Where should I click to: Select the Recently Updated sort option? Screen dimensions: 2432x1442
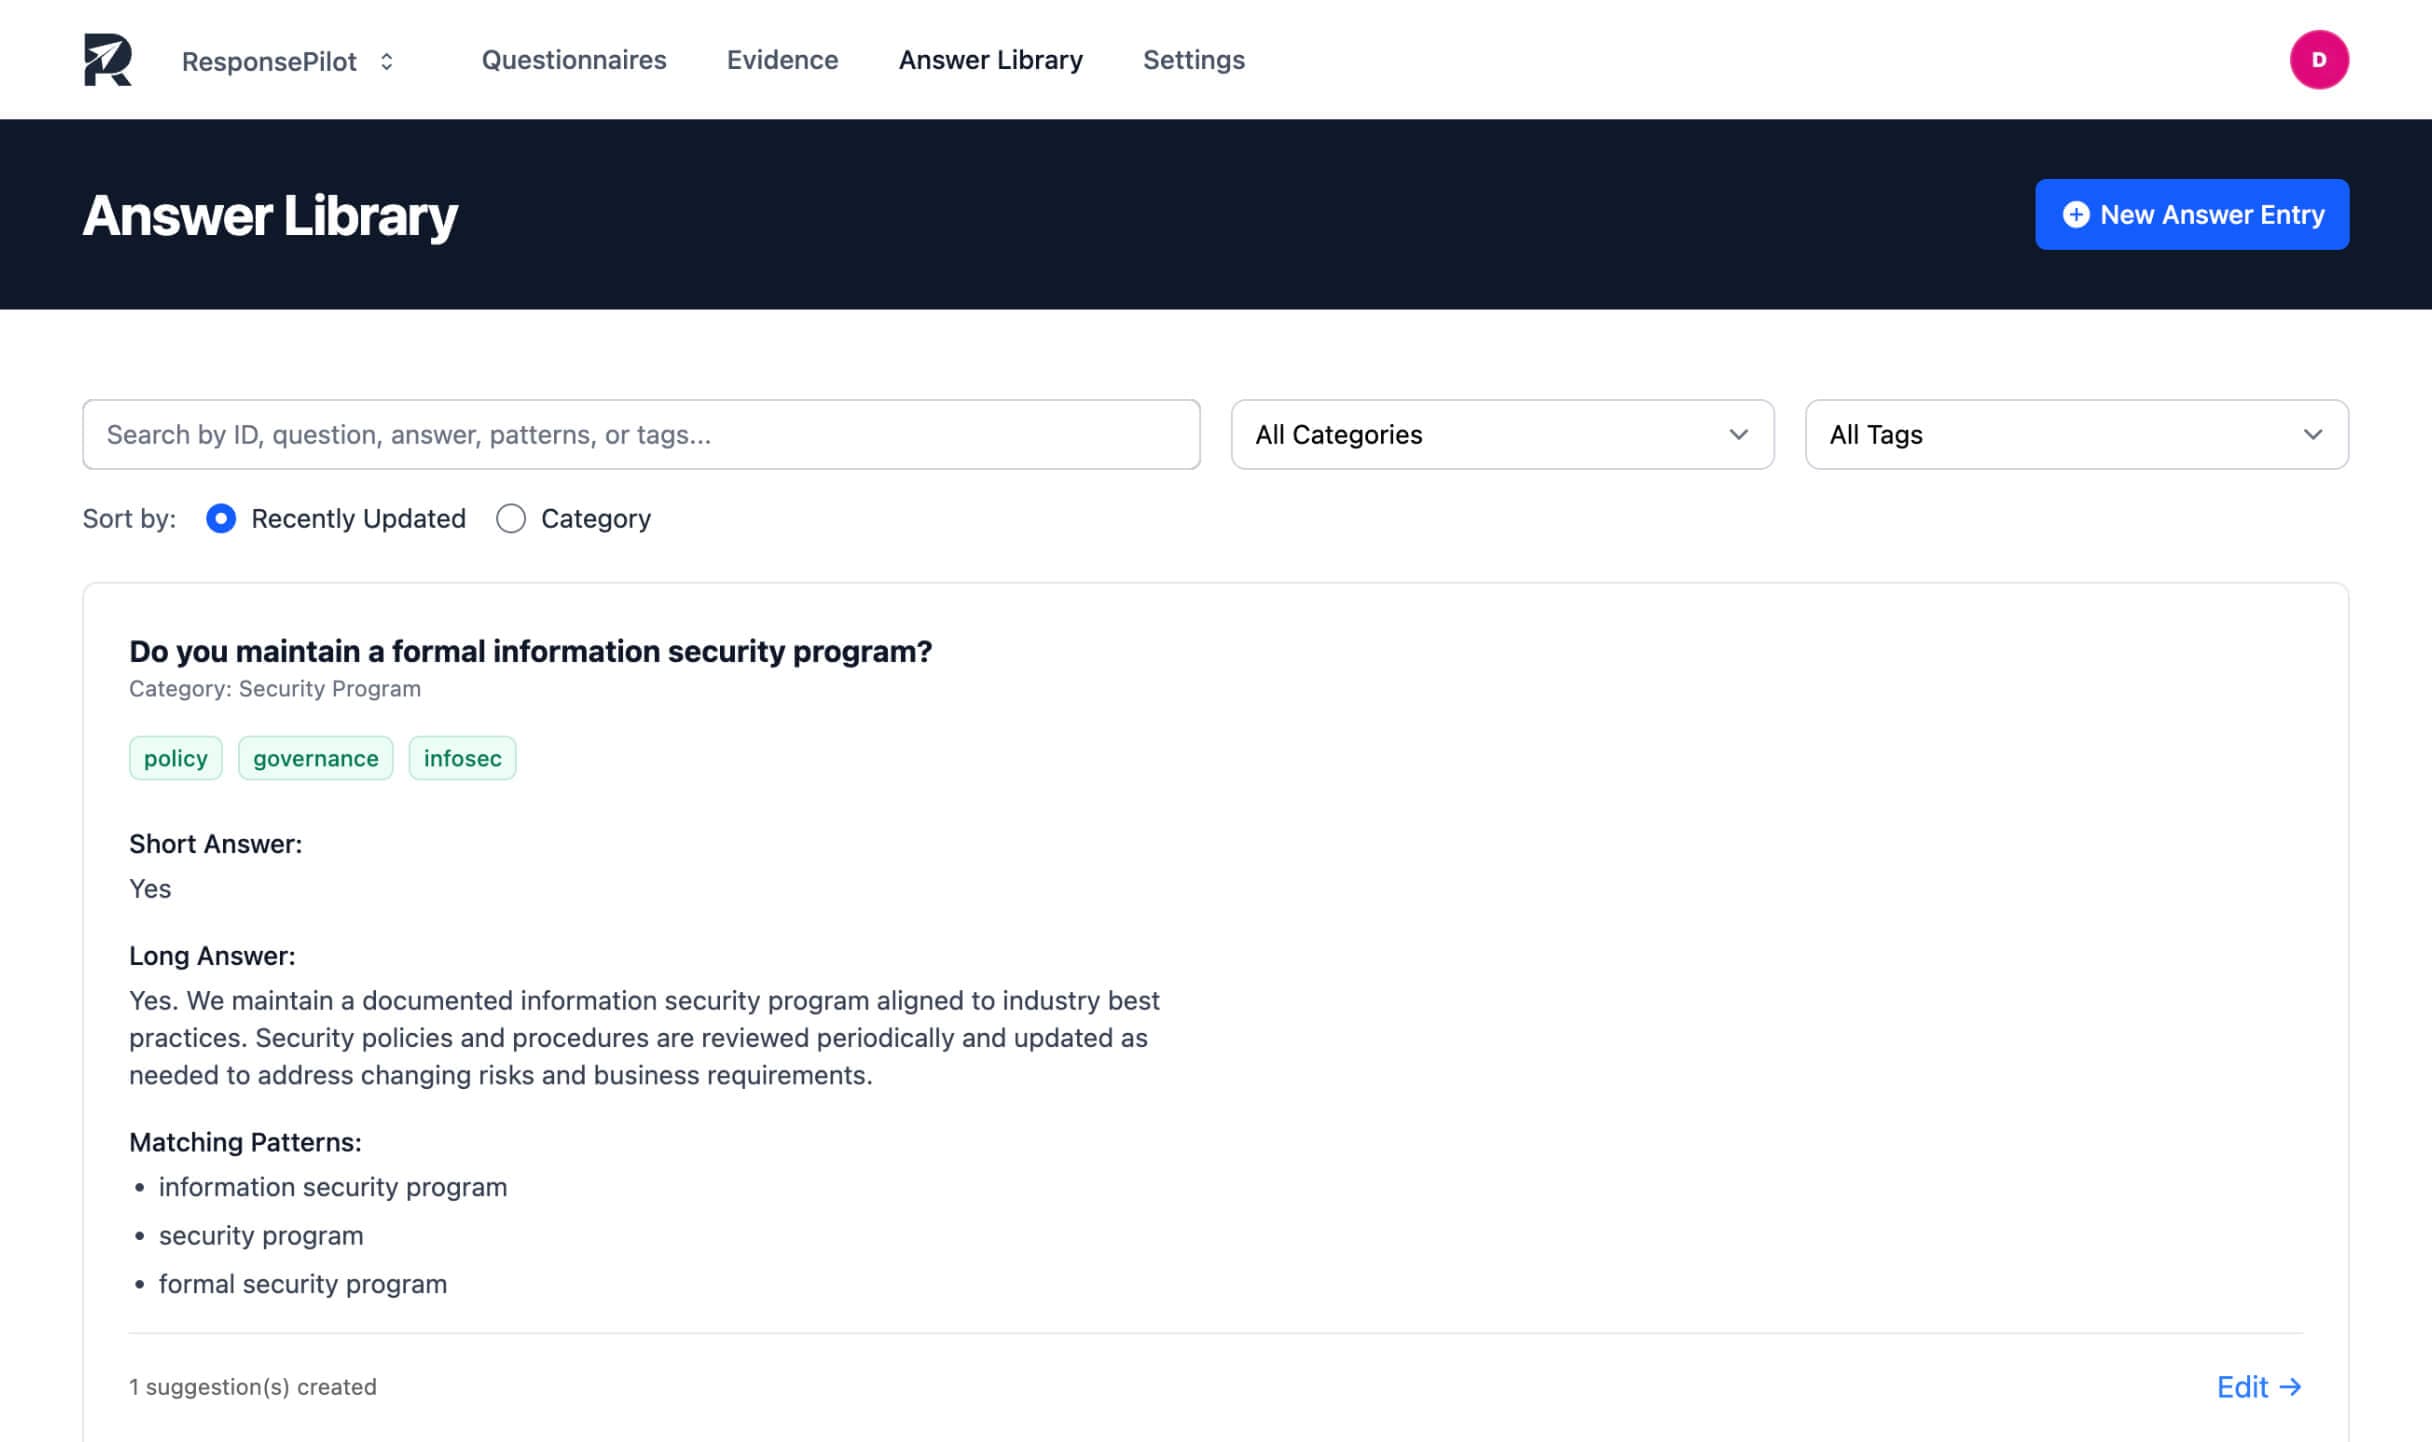coord(221,518)
